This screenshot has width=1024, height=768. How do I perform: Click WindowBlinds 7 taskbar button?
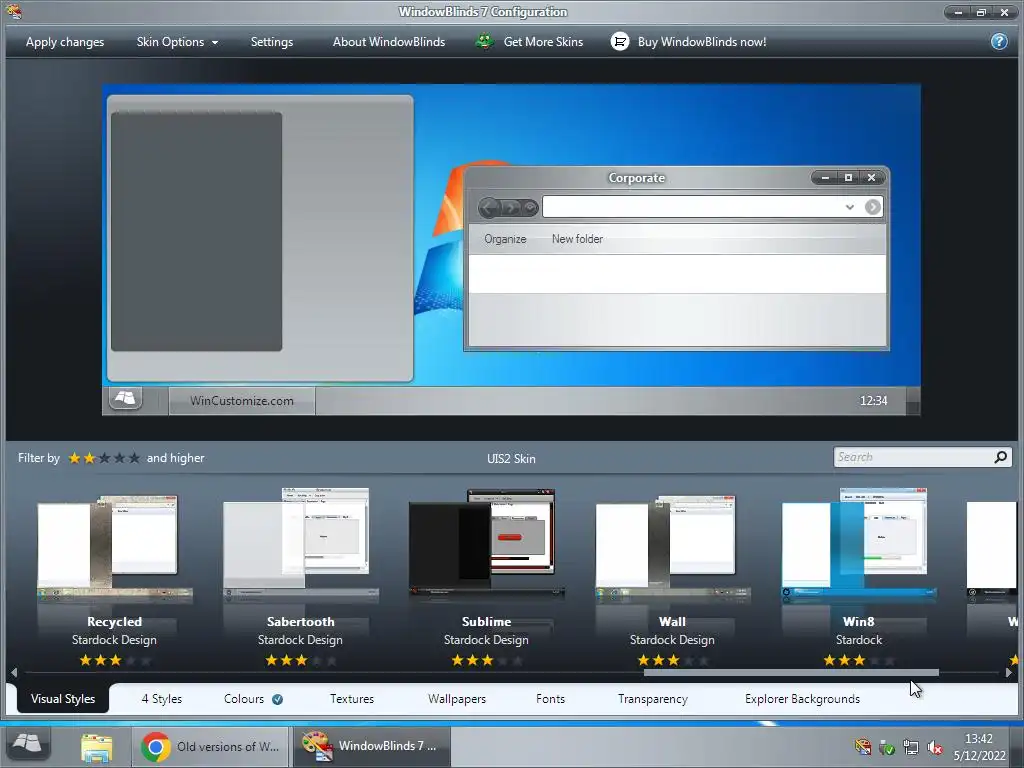372,746
